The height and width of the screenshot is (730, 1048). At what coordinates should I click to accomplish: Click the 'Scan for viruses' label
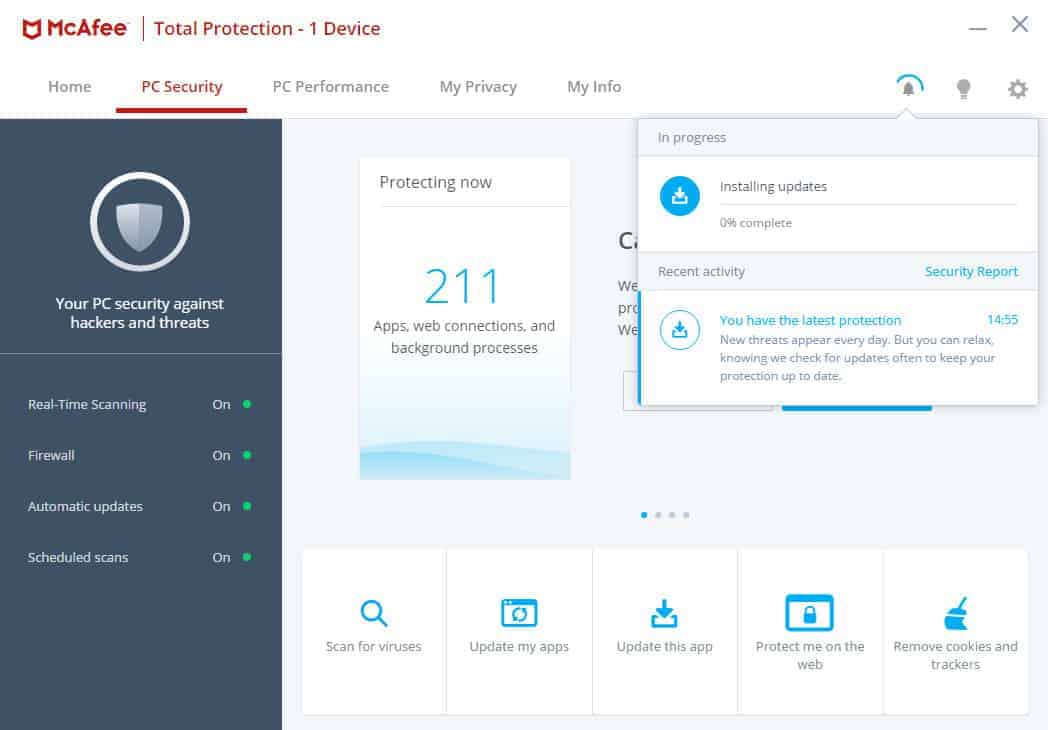point(374,646)
